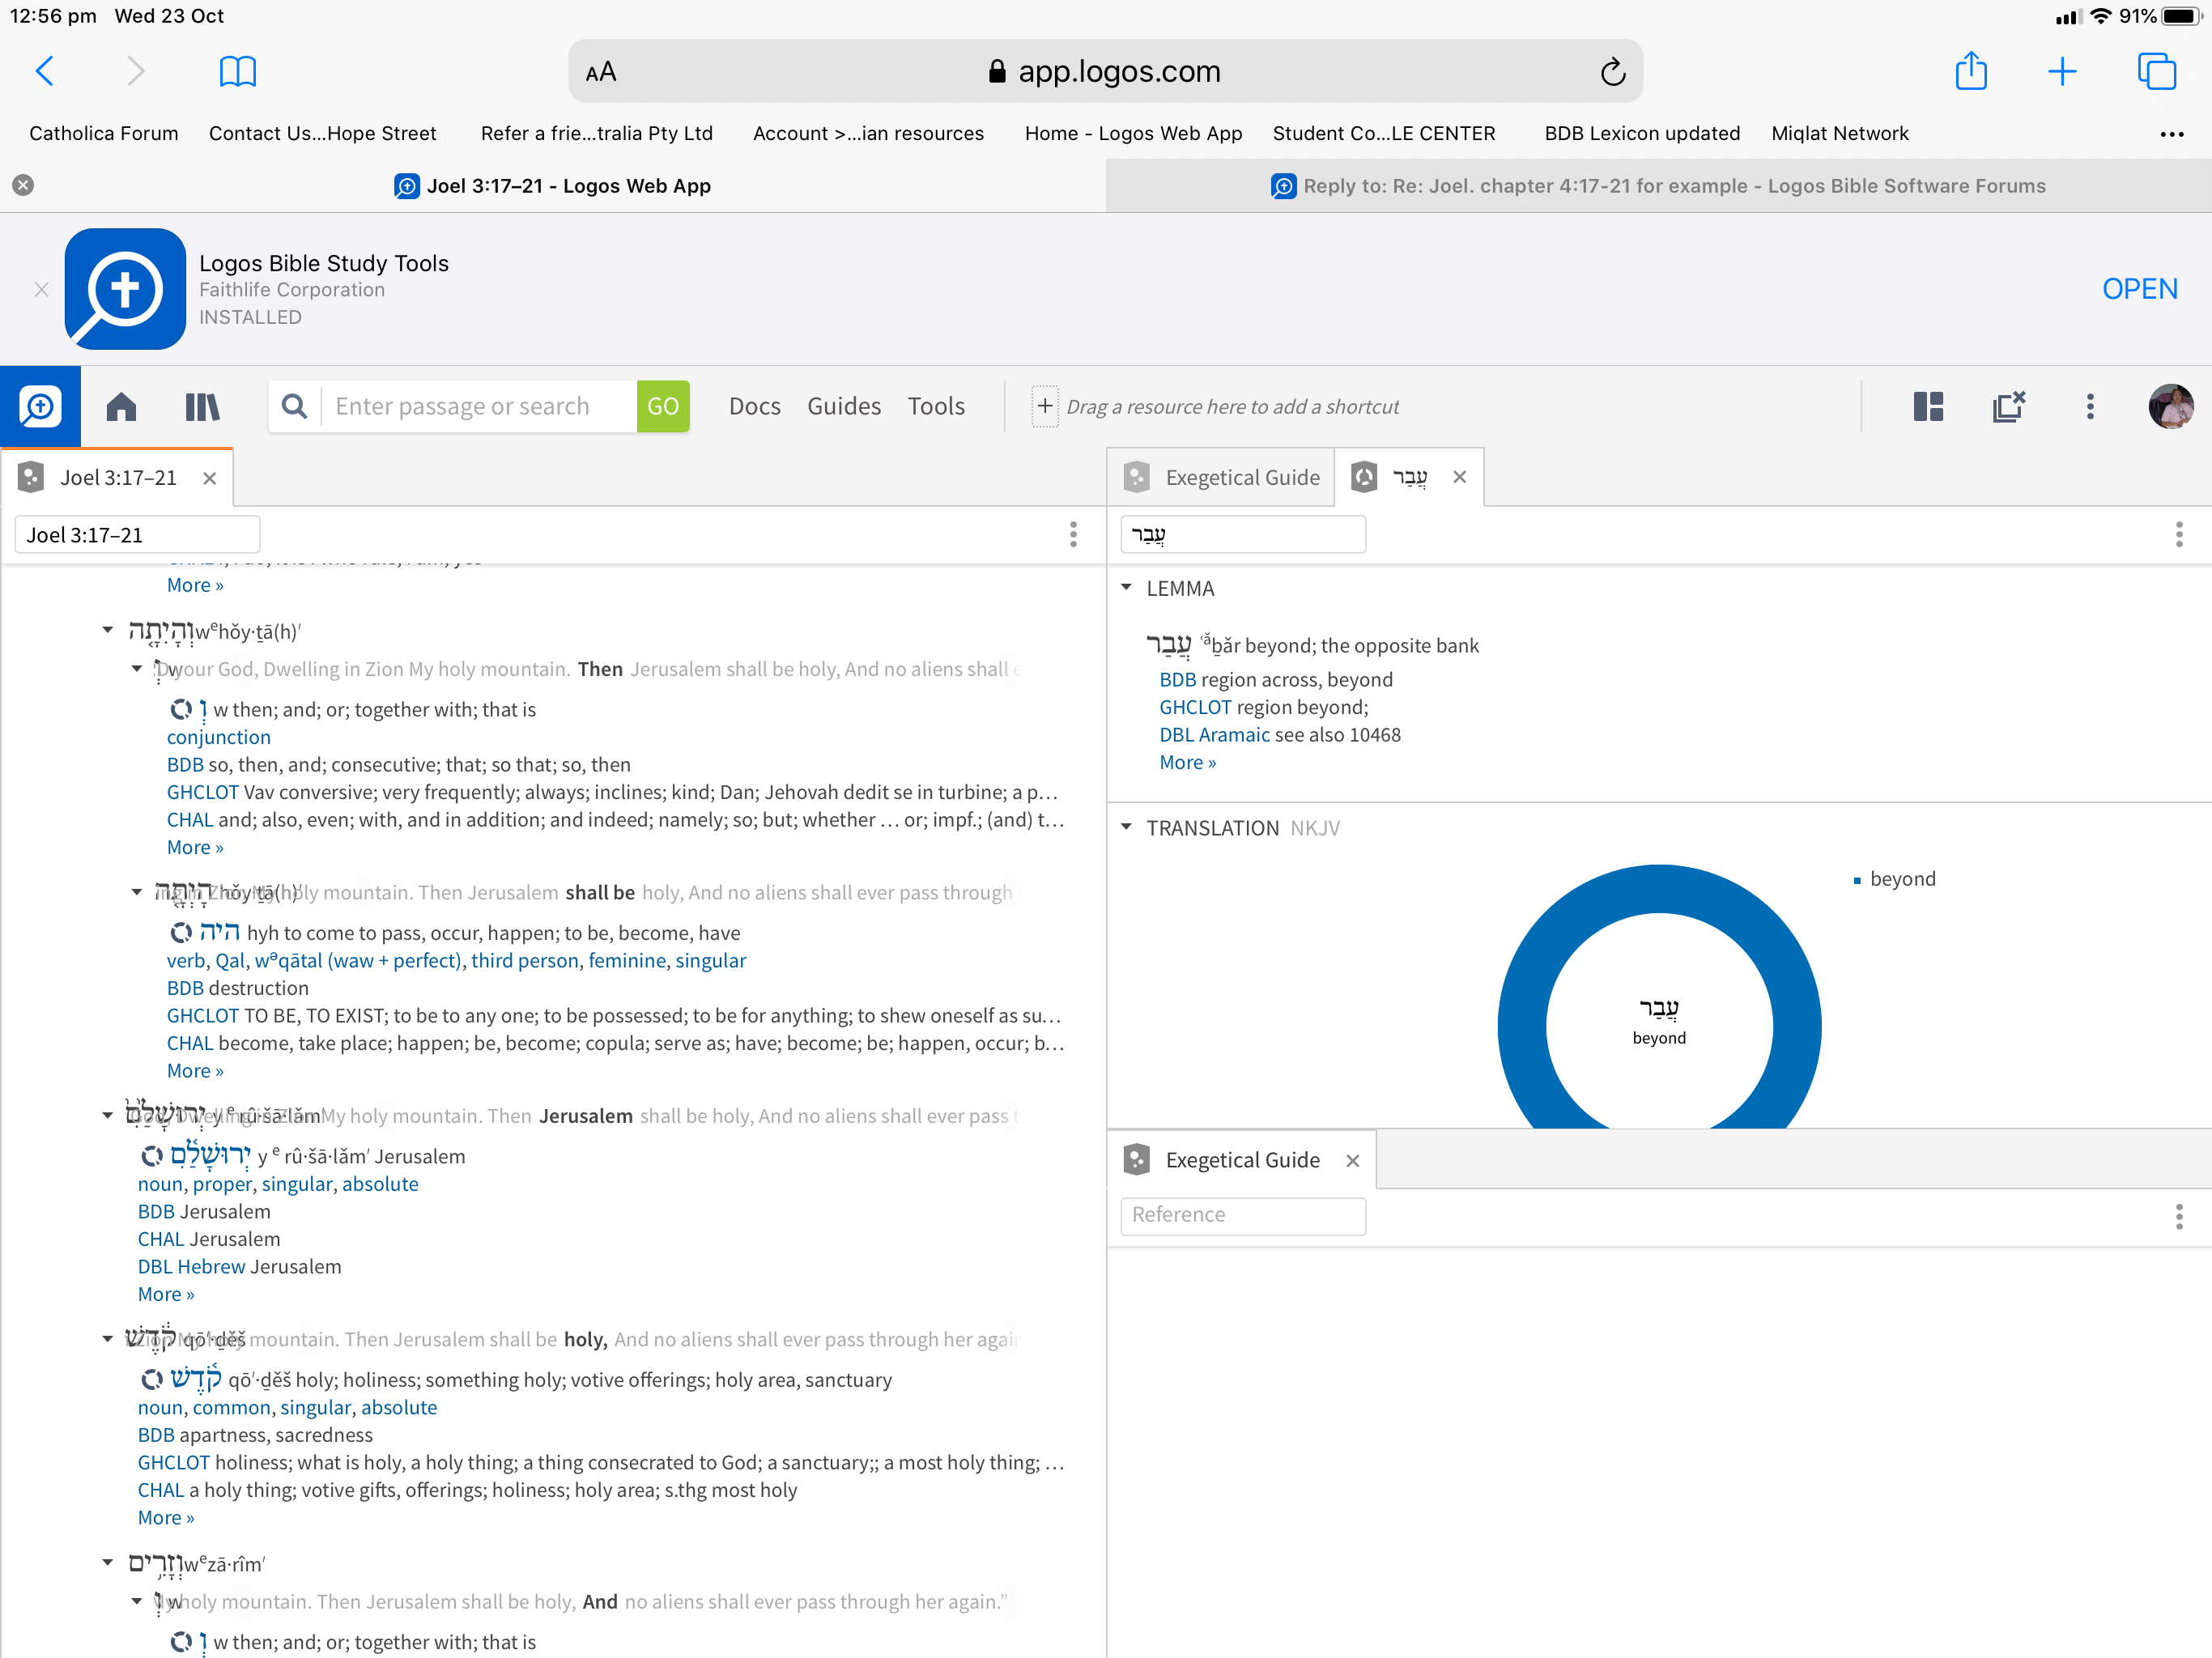Viewport: 2212px width, 1658px height.
Task: Open a new Safari tab with plus
Action: [2061, 71]
